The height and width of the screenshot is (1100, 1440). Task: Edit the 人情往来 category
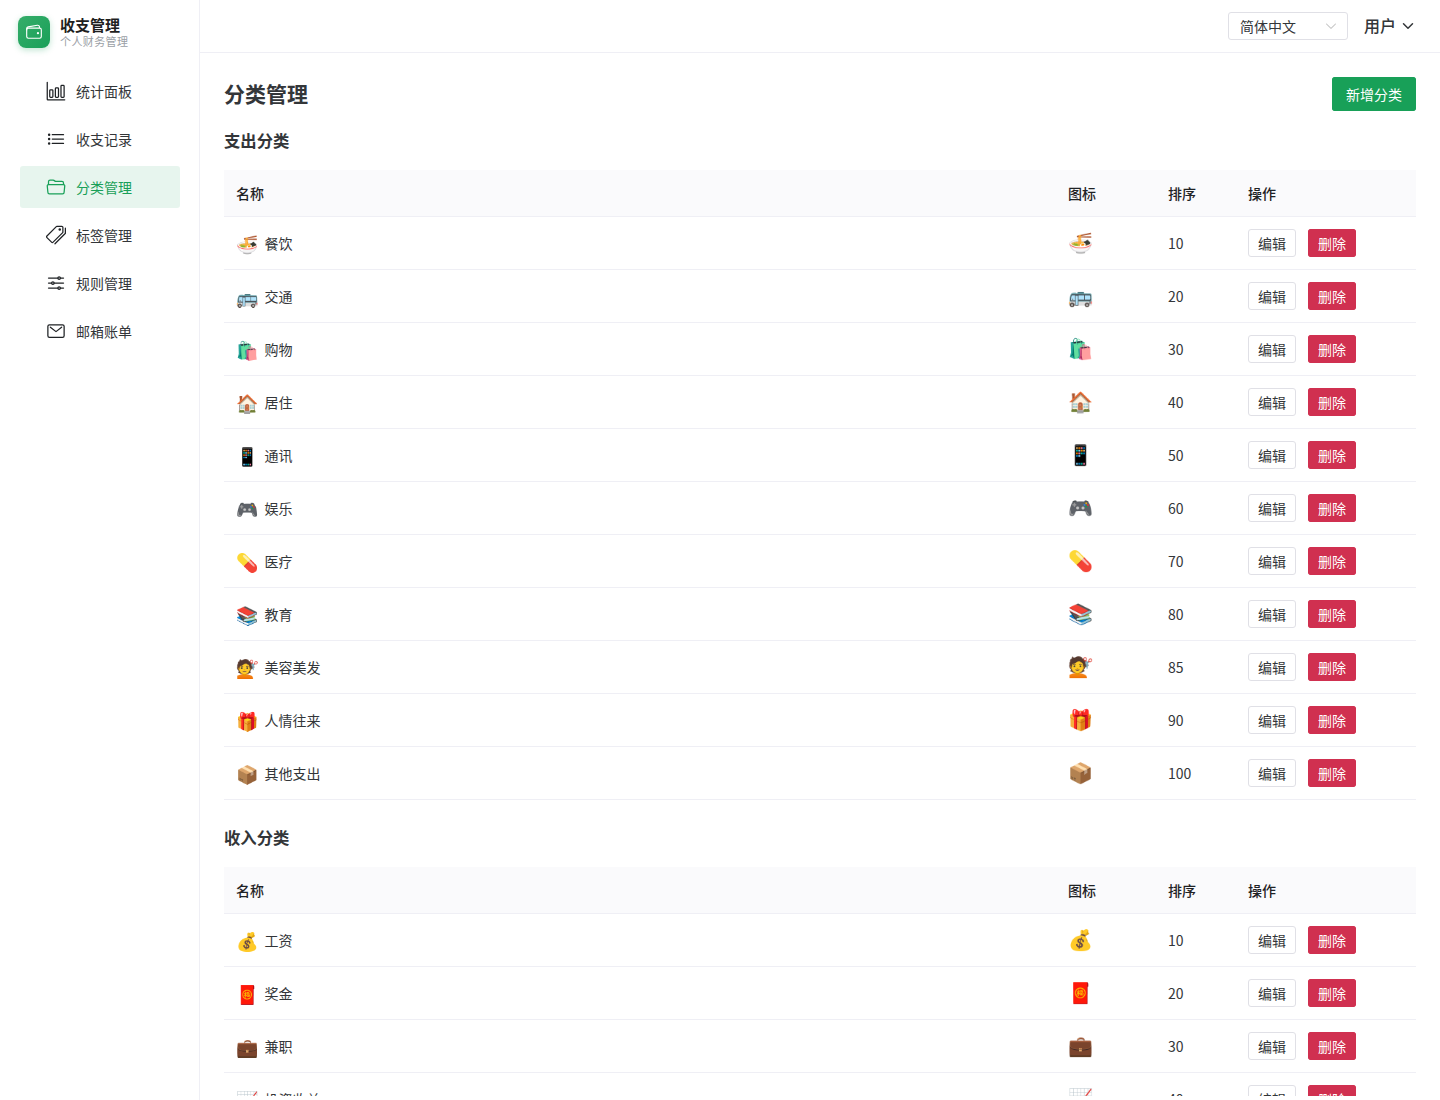point(1272,720)
